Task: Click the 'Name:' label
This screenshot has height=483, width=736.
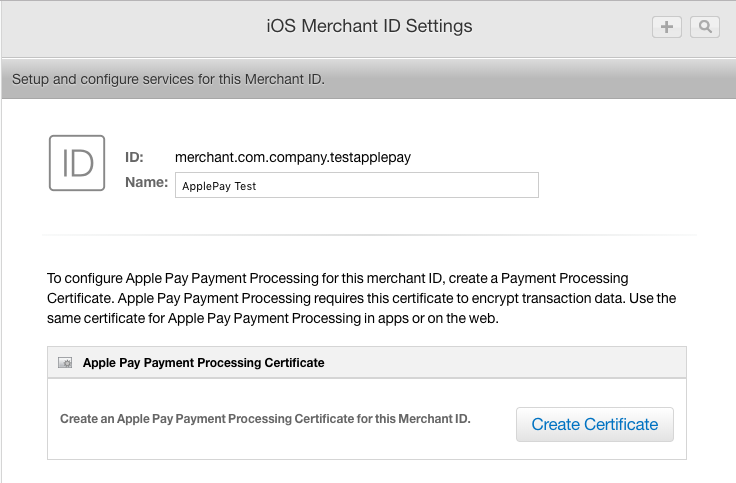Action: pyautogui.click(x=146, y=183)
